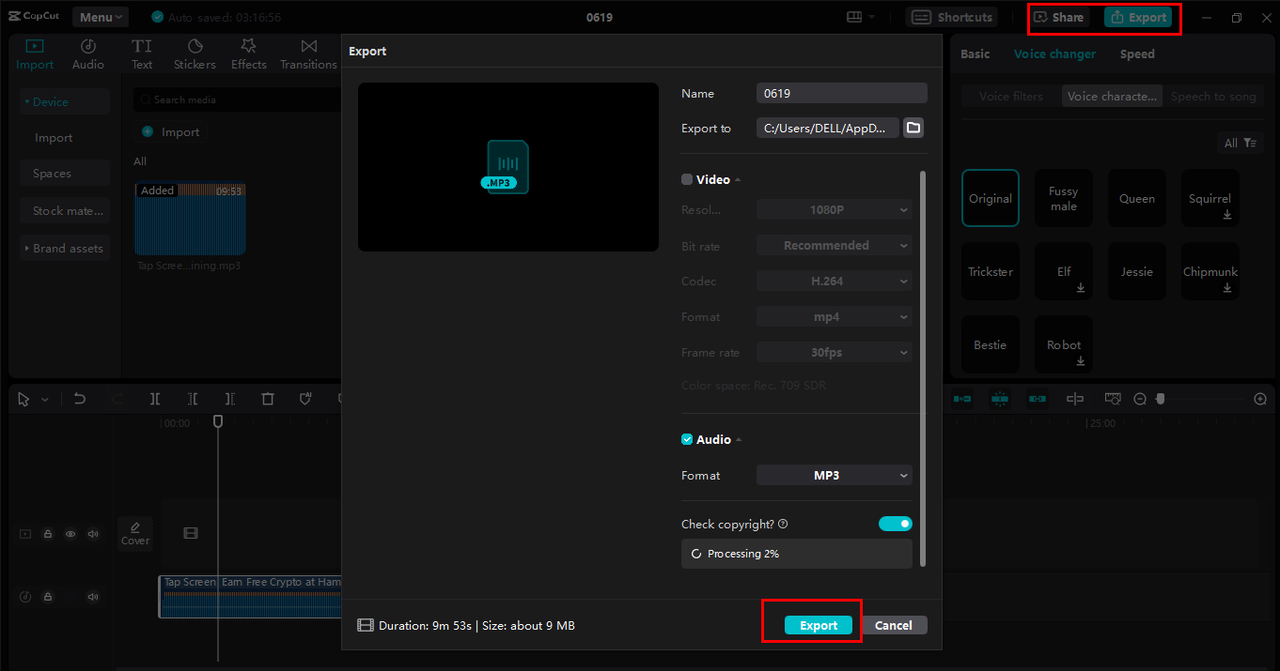Click the auto snapping icon
Image resolution: width=1280 pixels, height=671 pixels.
(x=1000, y=399)
